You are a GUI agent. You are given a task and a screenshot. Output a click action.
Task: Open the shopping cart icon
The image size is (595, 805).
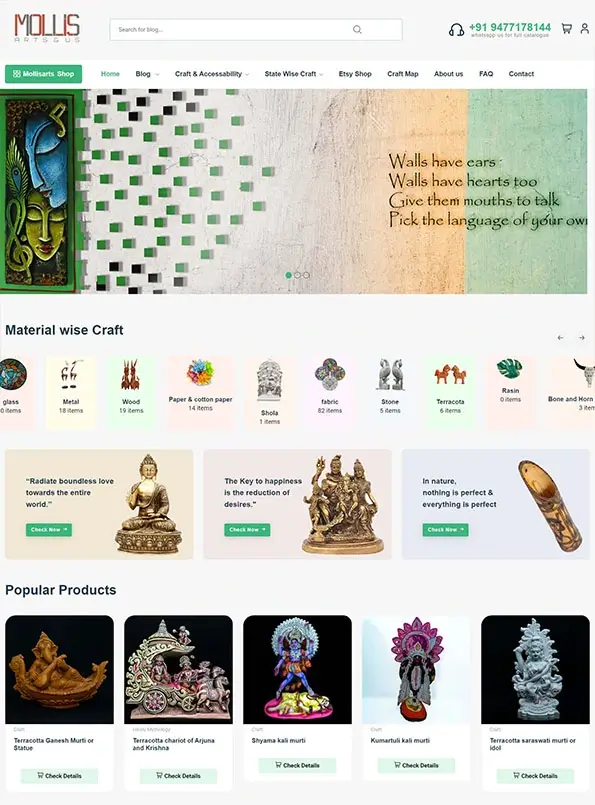[x=566, y=29]
